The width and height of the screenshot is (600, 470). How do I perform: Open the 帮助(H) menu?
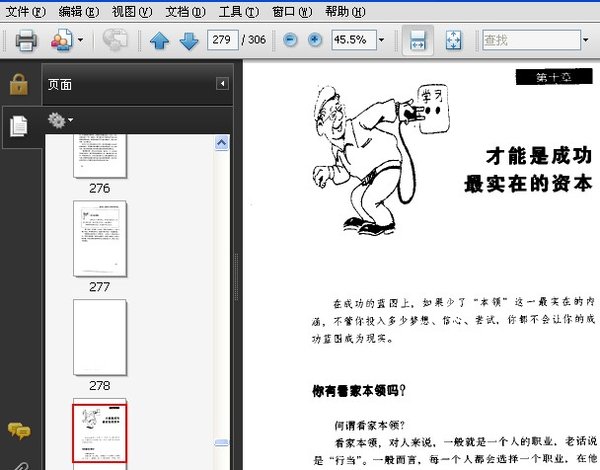345,12
